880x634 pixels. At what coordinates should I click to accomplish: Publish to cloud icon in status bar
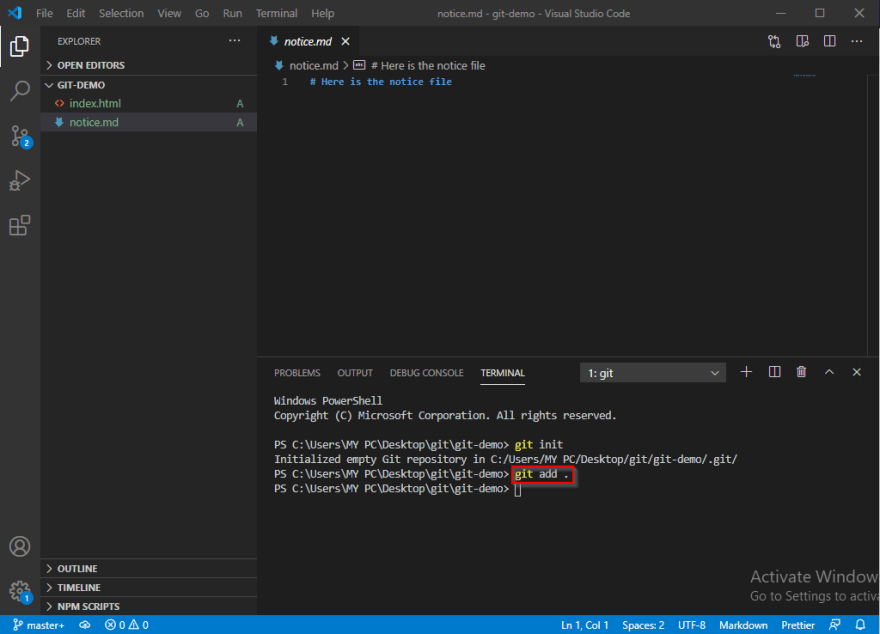85,625
